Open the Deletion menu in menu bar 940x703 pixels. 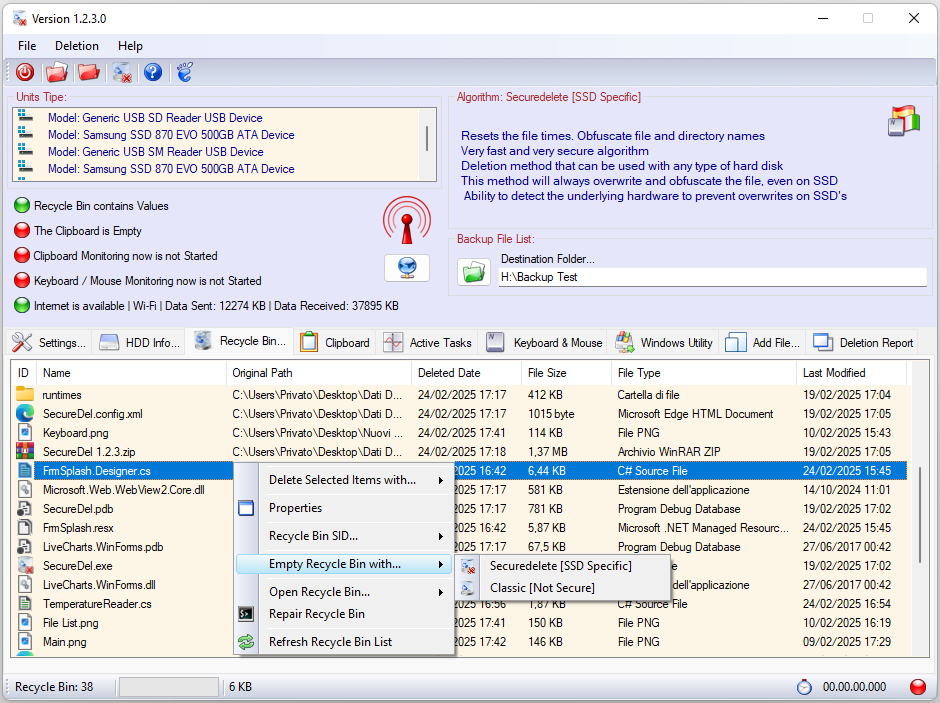(77, 46)
